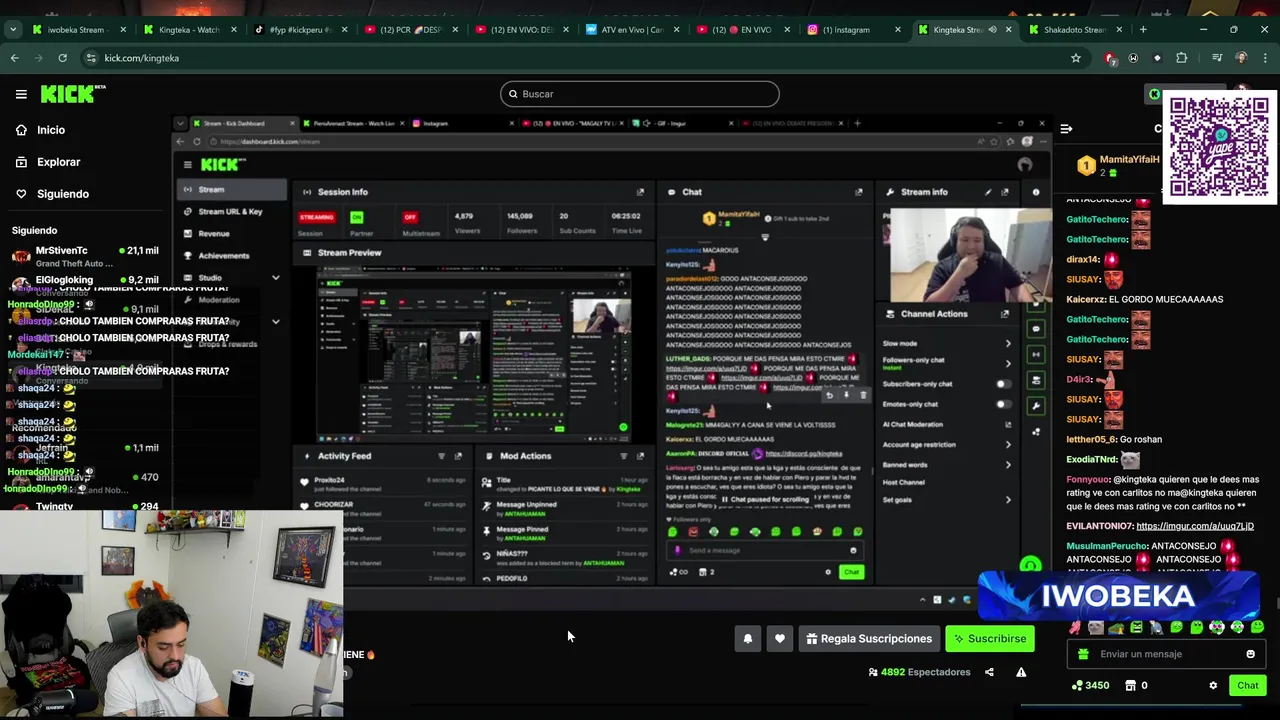Click the browser reload icon
This screenshot has height=720, width=1280.
[62, 58]
